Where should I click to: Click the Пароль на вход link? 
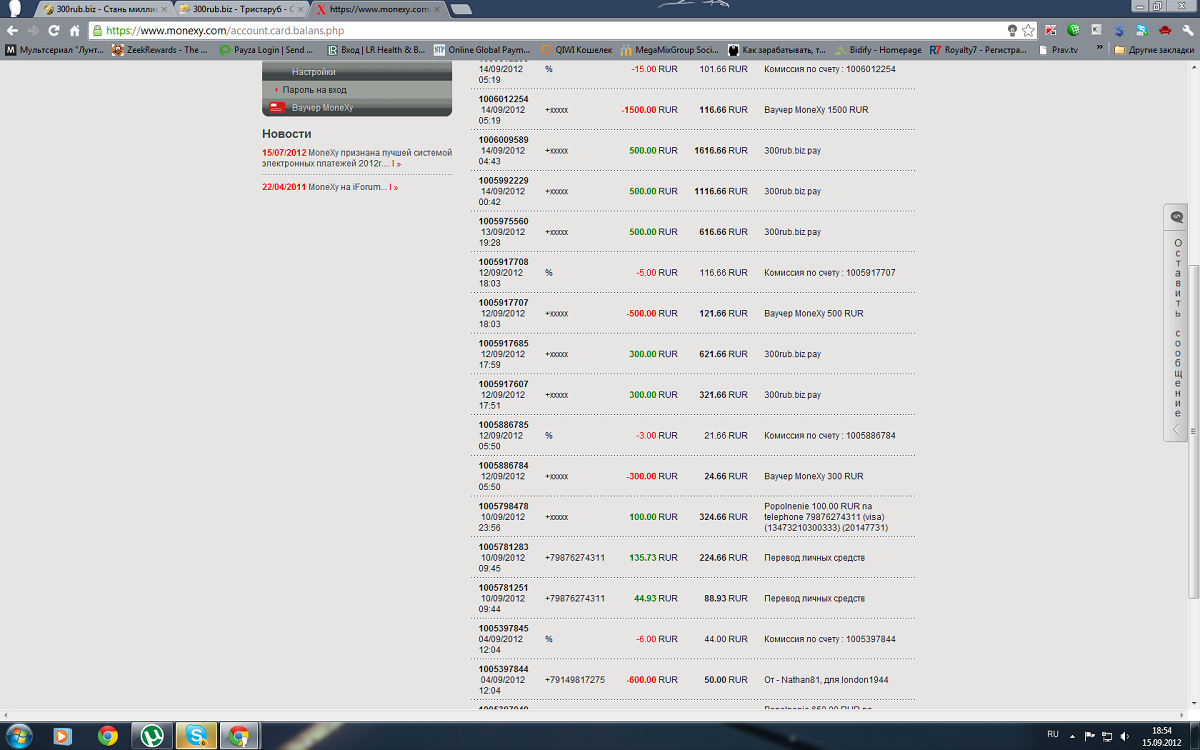[x=314, y=90]
